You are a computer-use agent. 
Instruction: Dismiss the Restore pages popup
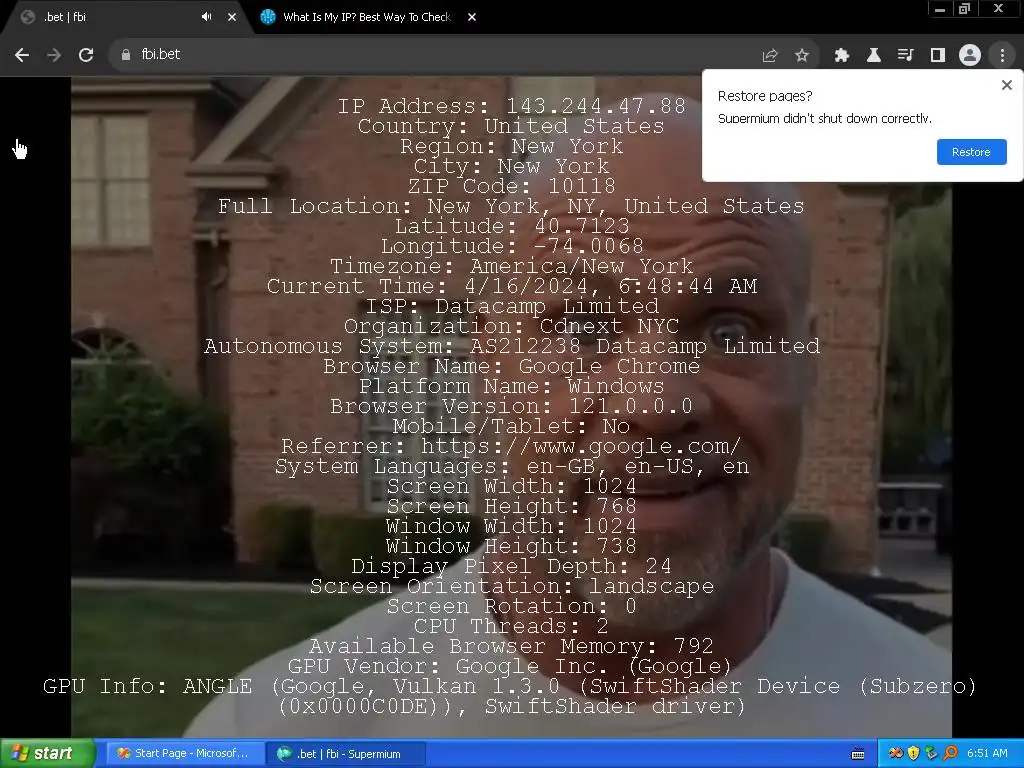1006,85
